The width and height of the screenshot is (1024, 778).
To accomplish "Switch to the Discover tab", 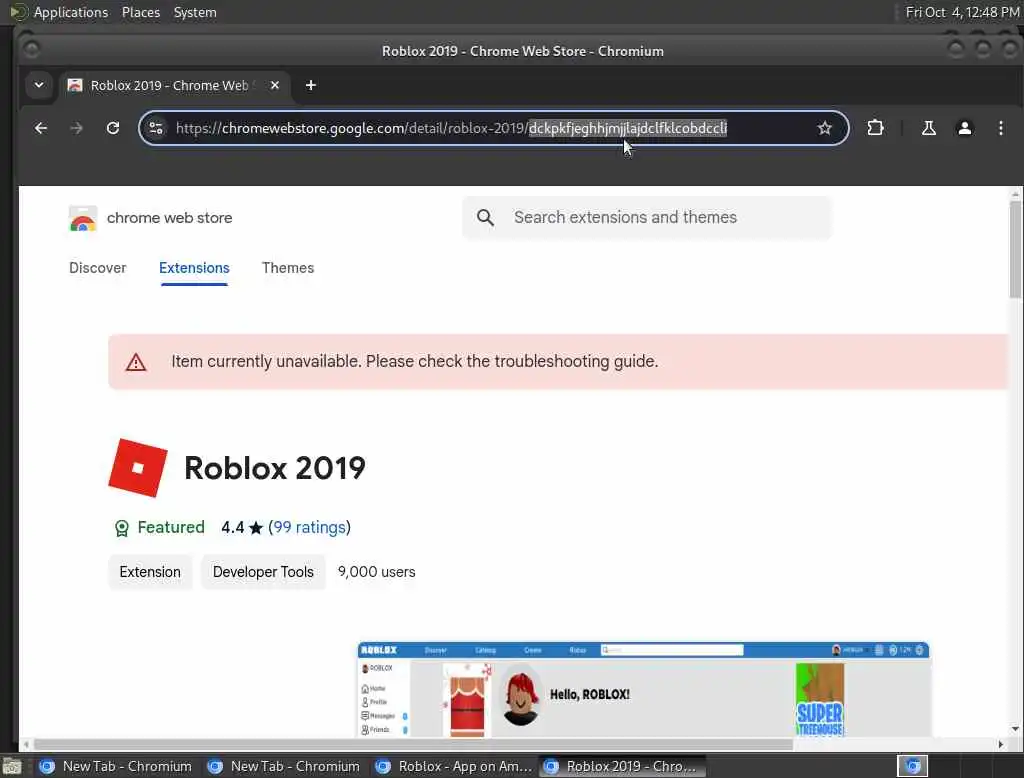I will point(97,268).
